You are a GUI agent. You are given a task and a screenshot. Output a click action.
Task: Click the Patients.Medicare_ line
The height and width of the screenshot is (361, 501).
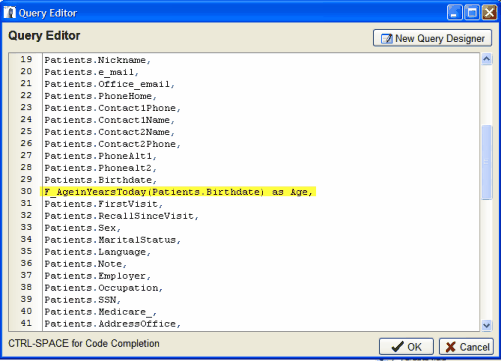(x=100, y=312)
